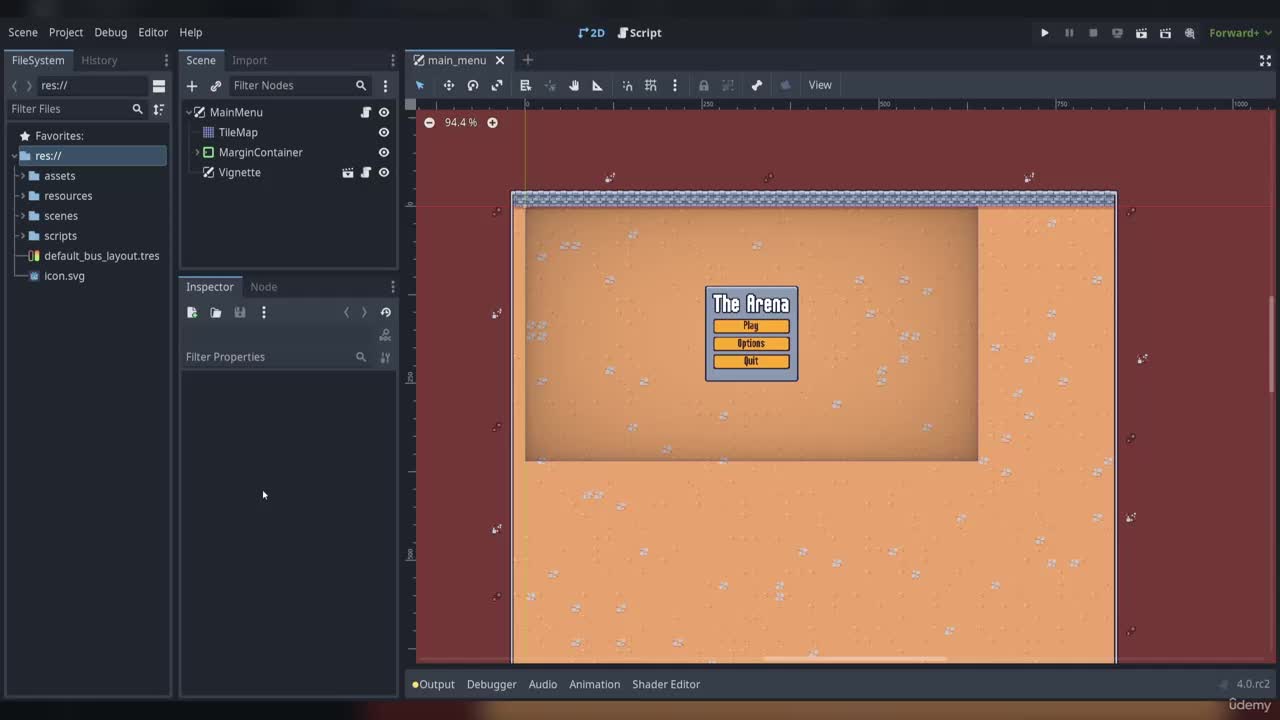Reset zoom via 94.4 % label

[461, 122]
